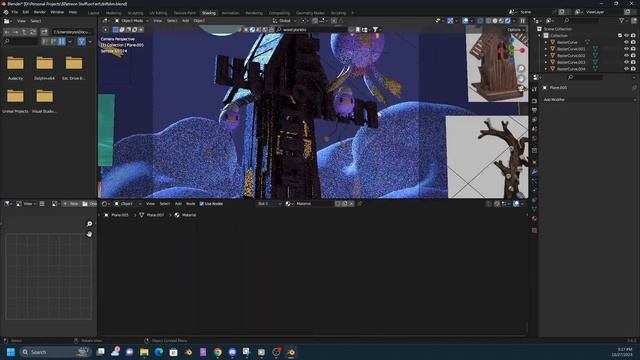Viewport: 640px width, 360px height.
Task: Click the pause render preview icon
Action: pyautogui.click(x=522, y=20)
